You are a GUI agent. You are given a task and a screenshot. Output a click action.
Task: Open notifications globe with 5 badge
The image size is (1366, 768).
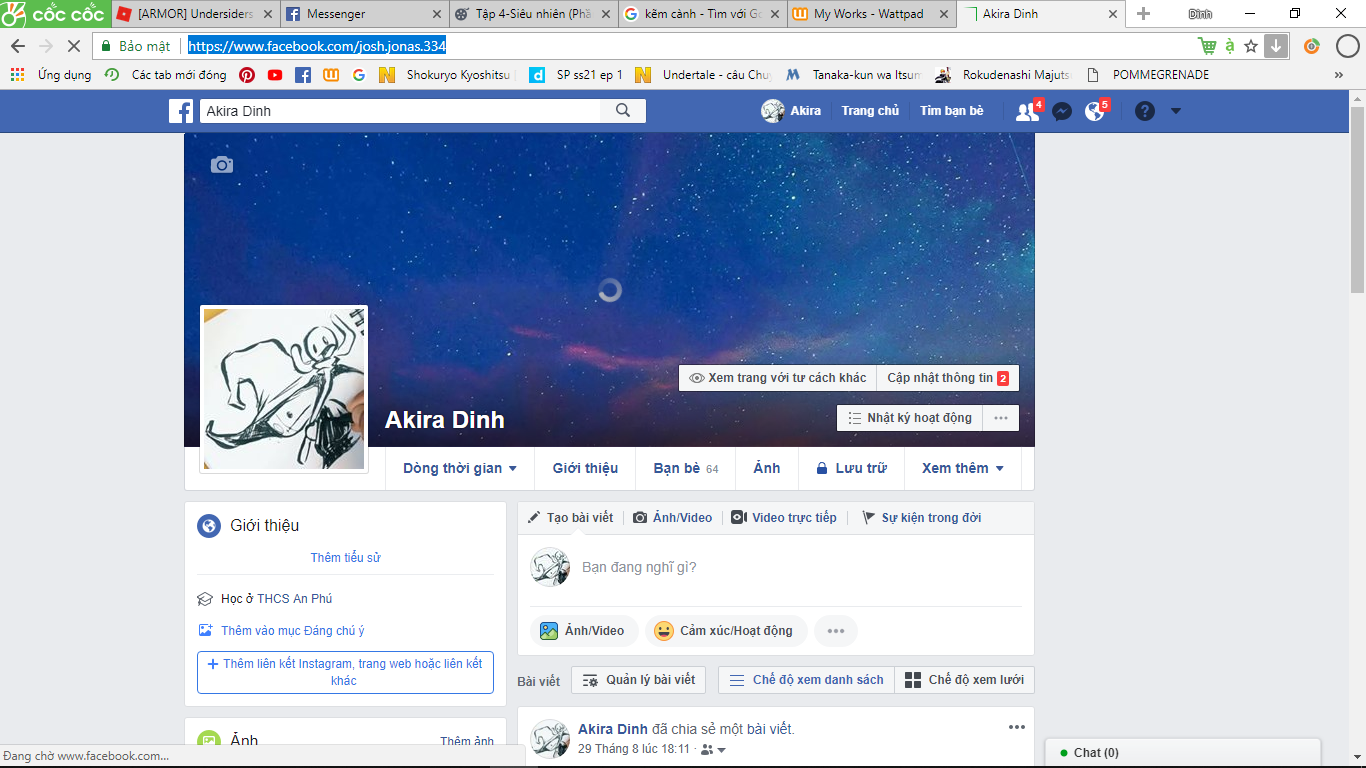point(1096,111)
